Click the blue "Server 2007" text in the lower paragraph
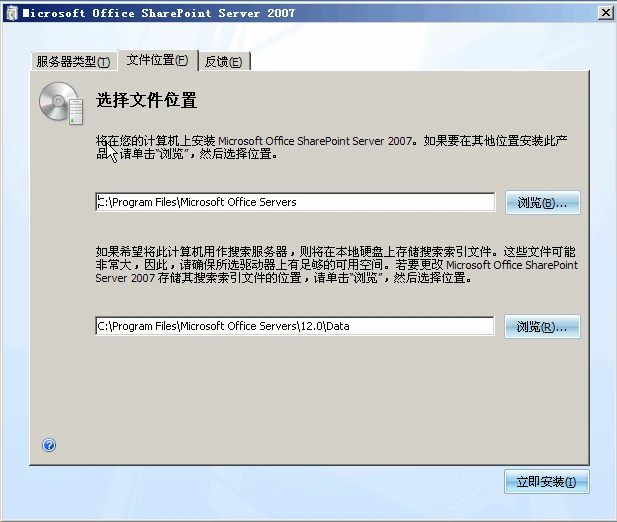This screenshot has width=617, height=522. [125, 278]
